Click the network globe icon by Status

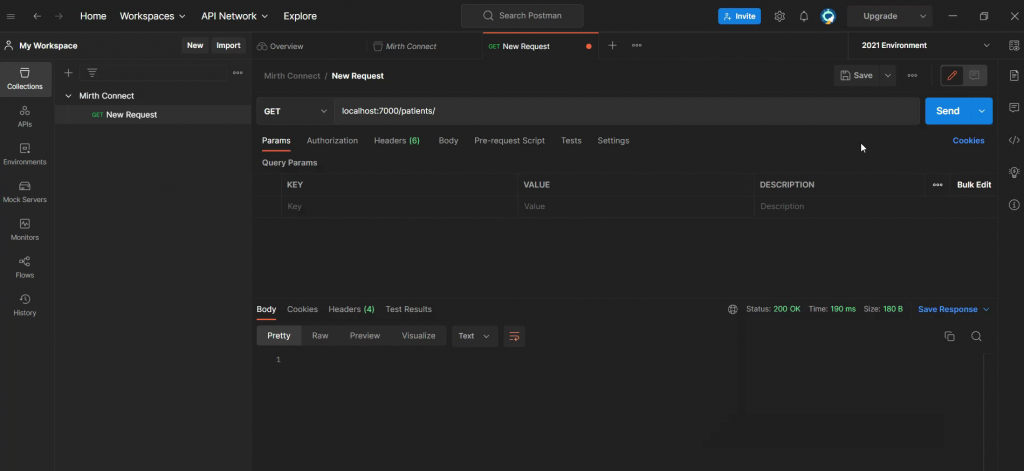pos(733,310)
